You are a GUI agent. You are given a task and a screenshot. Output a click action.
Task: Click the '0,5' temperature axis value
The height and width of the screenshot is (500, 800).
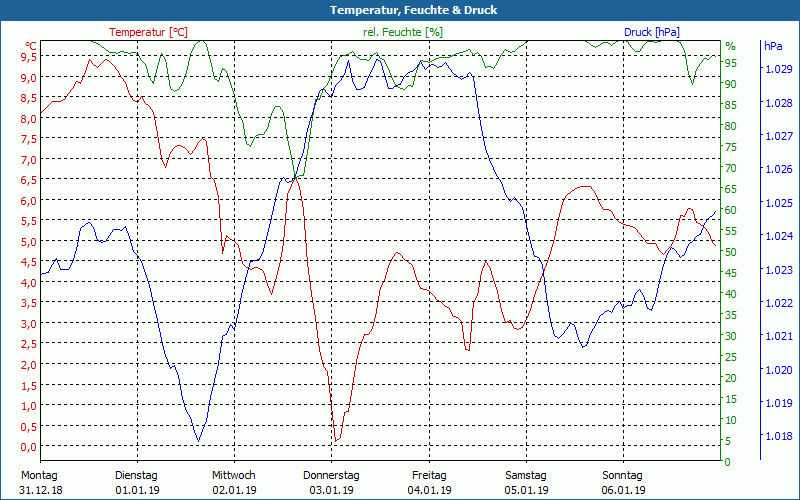(x=29, y=426)
